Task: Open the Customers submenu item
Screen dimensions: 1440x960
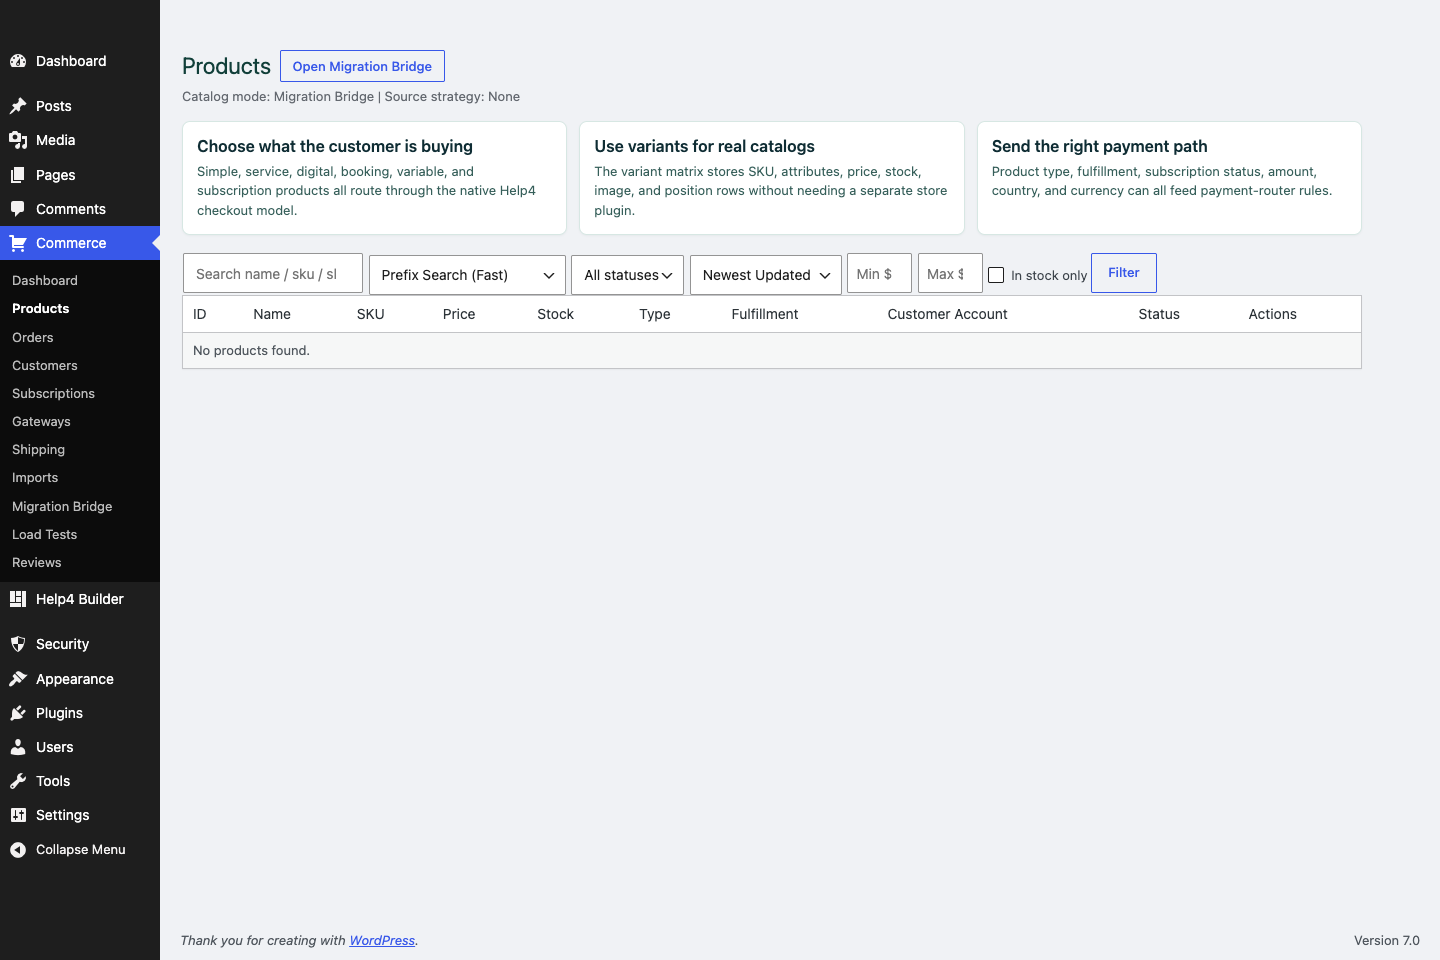Action: point(45,366)
